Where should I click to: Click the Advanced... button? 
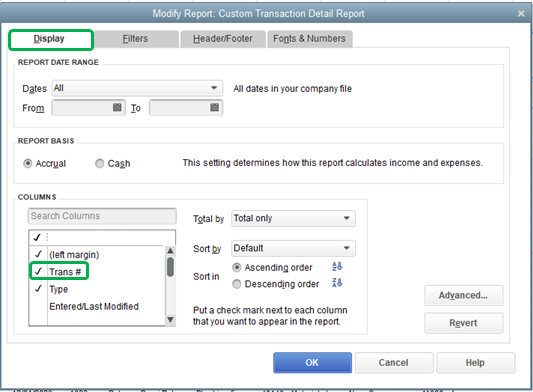coord(464,295)
